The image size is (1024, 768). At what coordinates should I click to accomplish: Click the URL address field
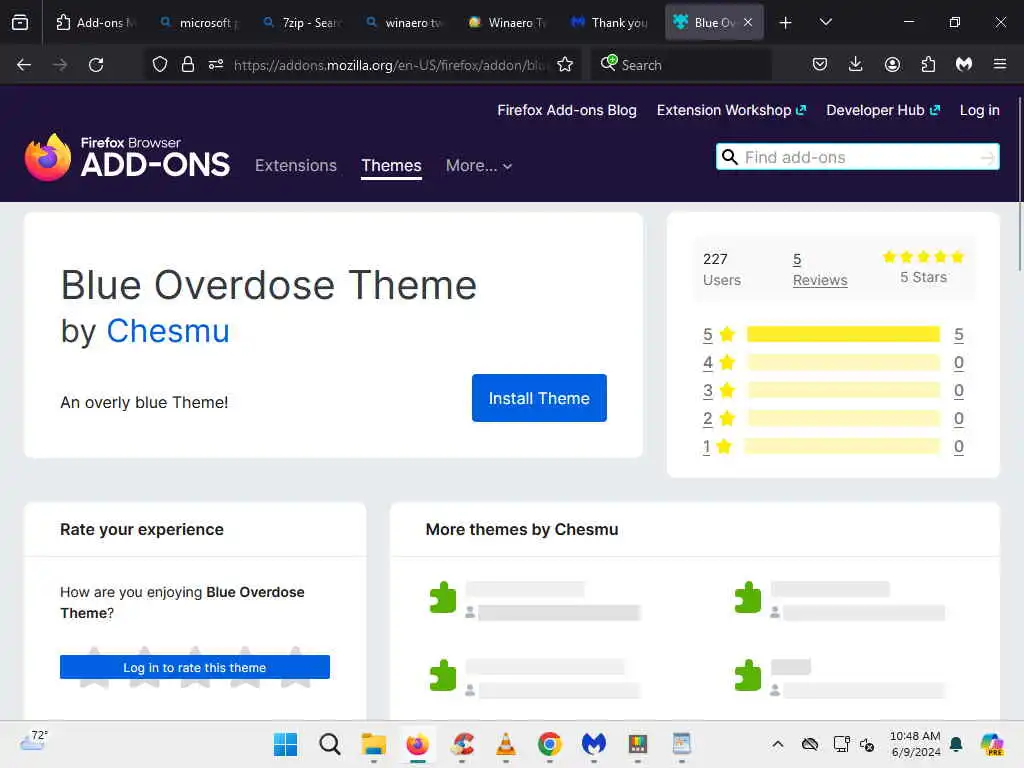[389, 65]
